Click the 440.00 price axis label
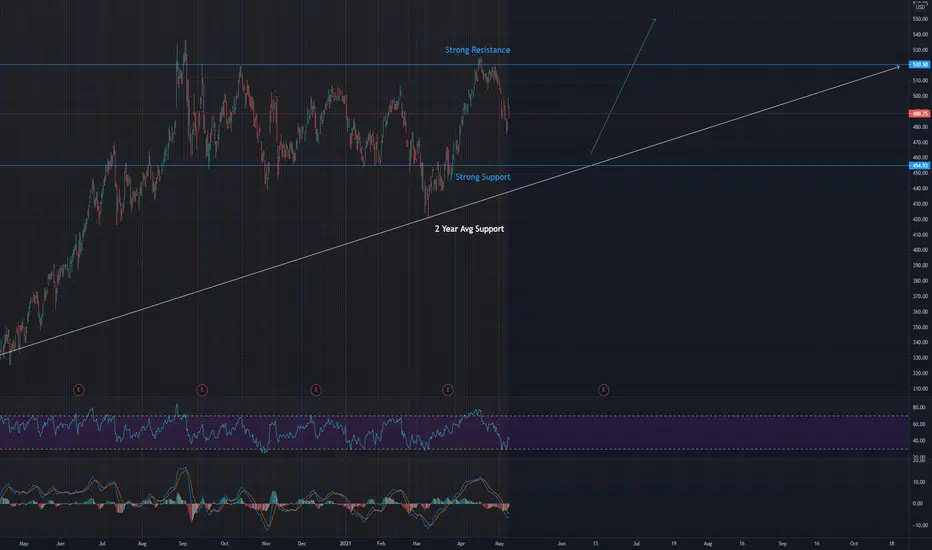This screenshot has width=932, height=550. 920,188
